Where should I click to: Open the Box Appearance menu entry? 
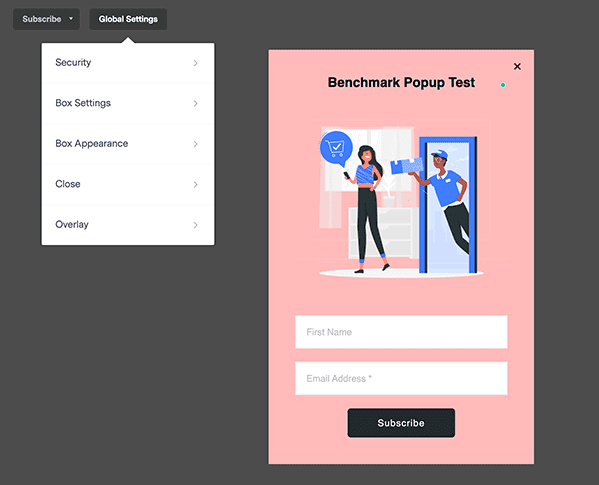click(x=128, y=144)
